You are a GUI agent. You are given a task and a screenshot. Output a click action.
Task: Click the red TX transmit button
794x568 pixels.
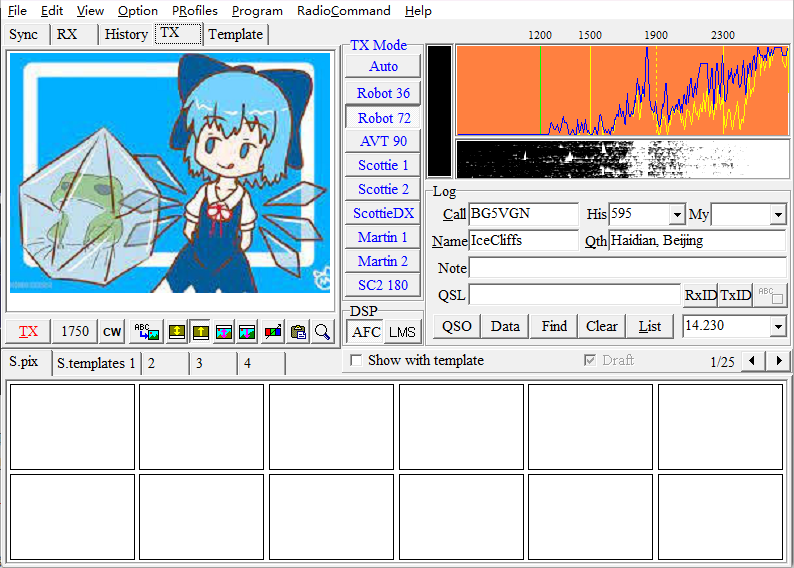[28, 332]
